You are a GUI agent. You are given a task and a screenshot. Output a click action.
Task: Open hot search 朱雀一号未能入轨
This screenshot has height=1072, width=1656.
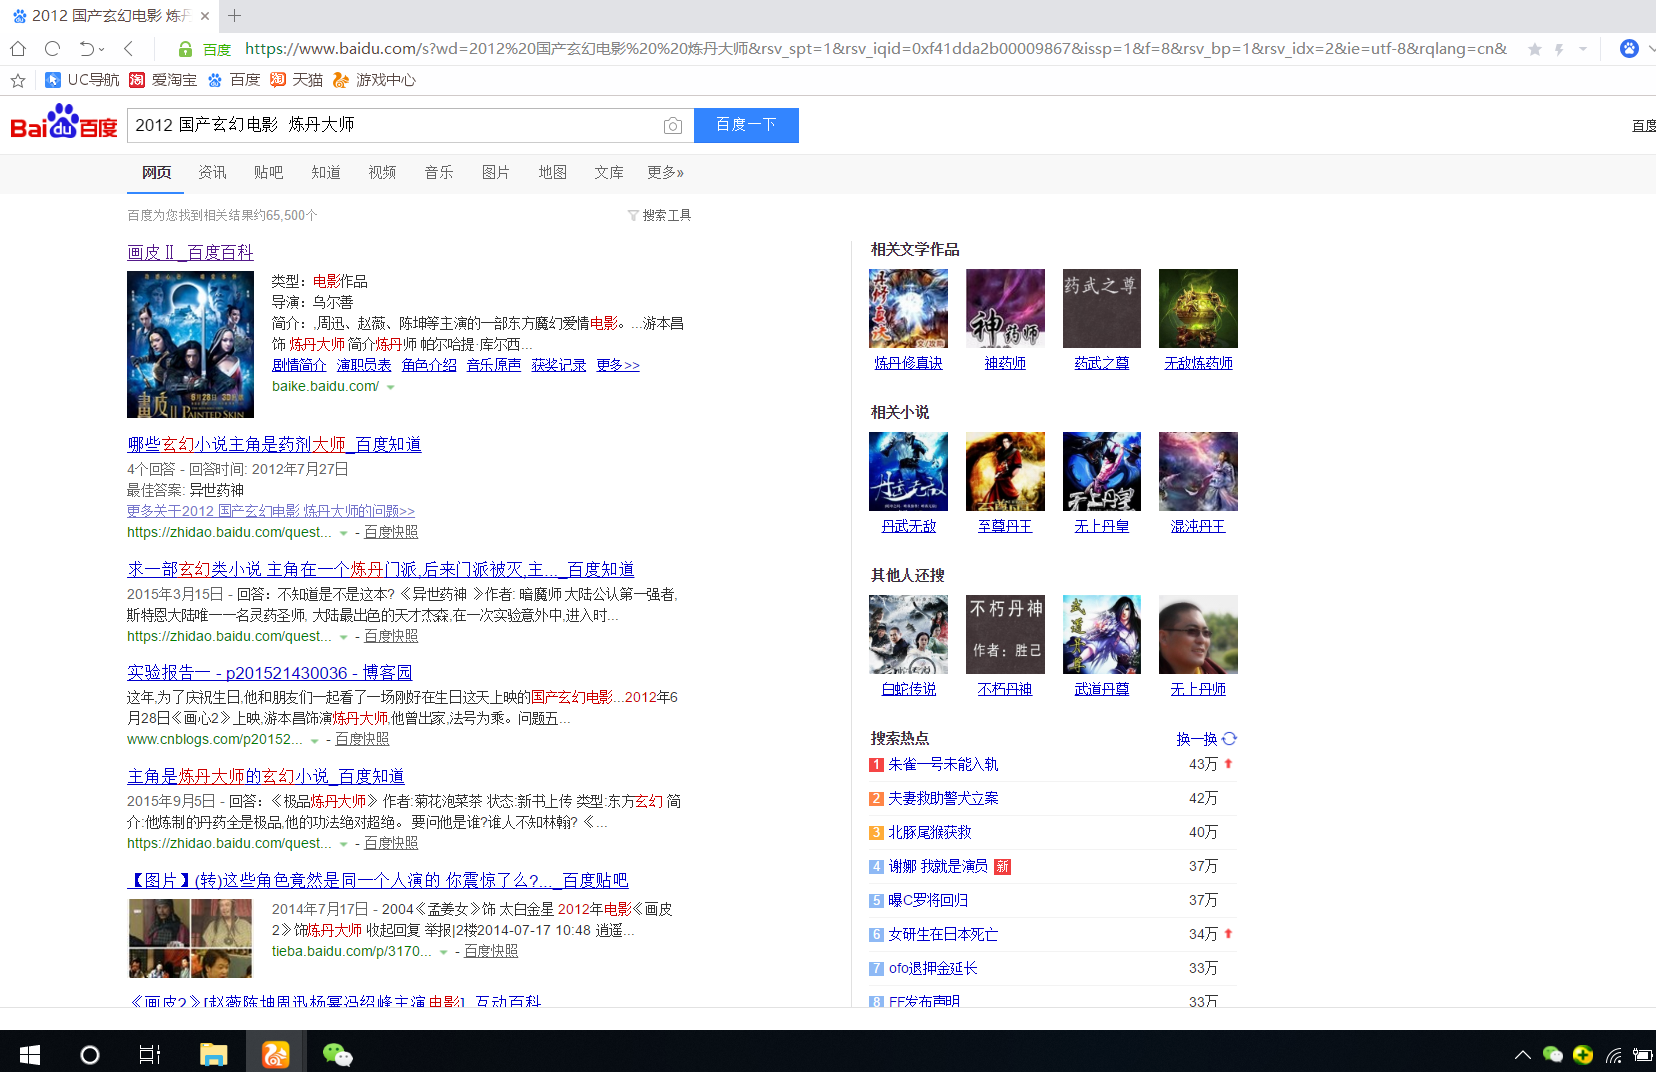943,764
